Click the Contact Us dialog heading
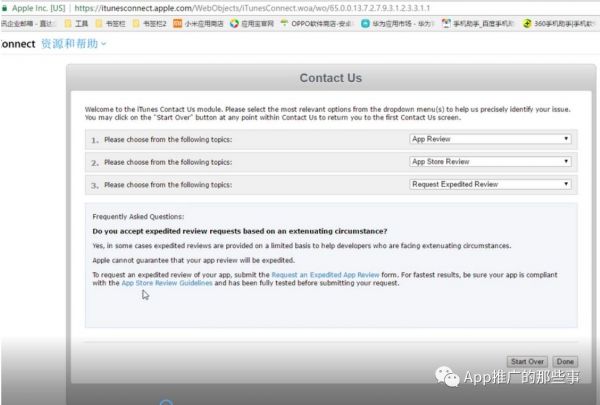This screenshot has width=600, height=405. click(331, 78)
